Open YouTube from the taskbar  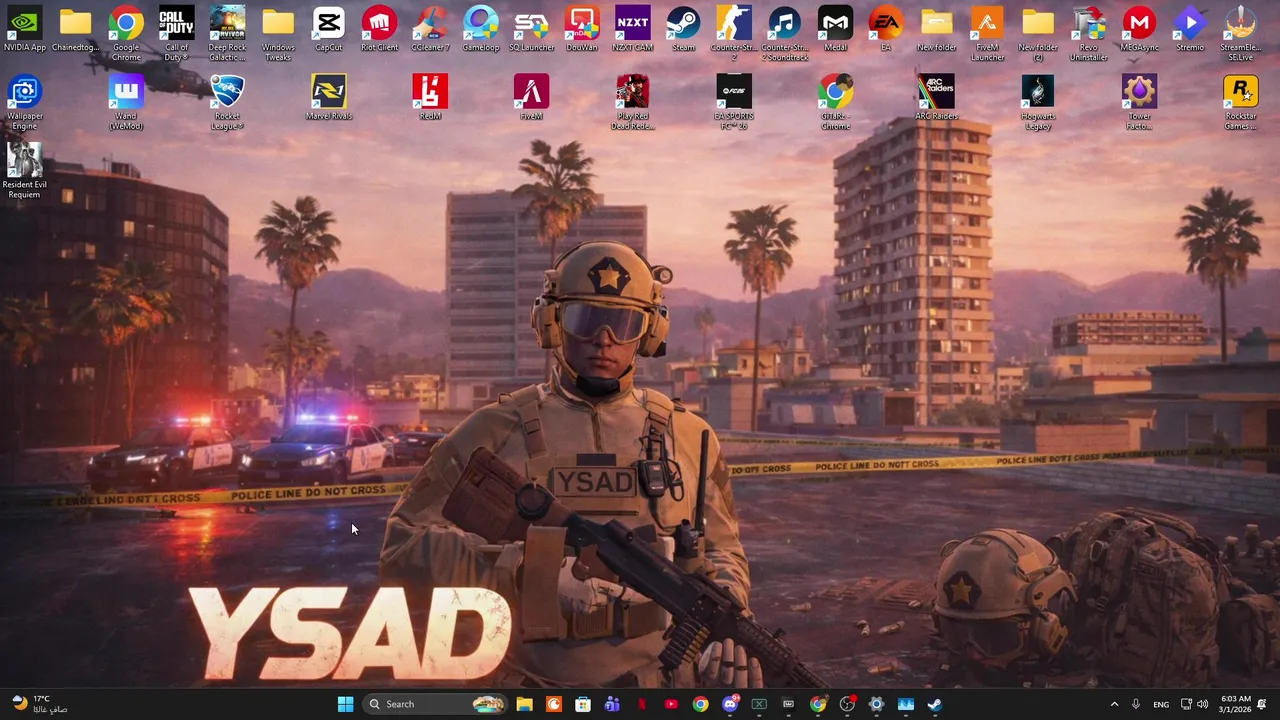click(671, 704)
